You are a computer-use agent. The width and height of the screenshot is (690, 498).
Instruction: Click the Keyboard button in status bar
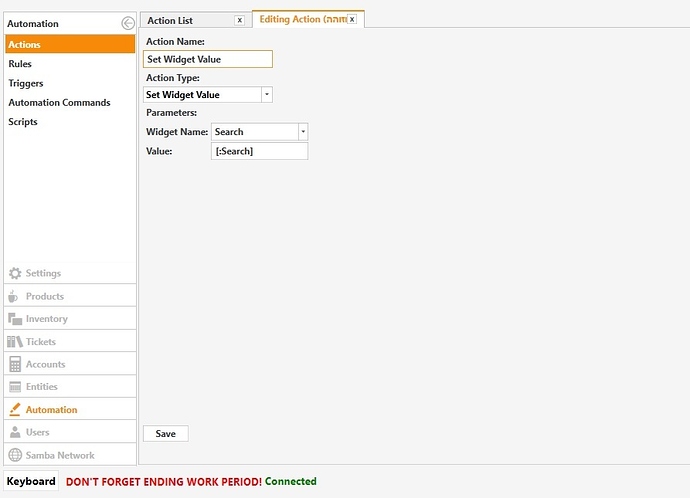pyautogui.click(x=31, y=481)
